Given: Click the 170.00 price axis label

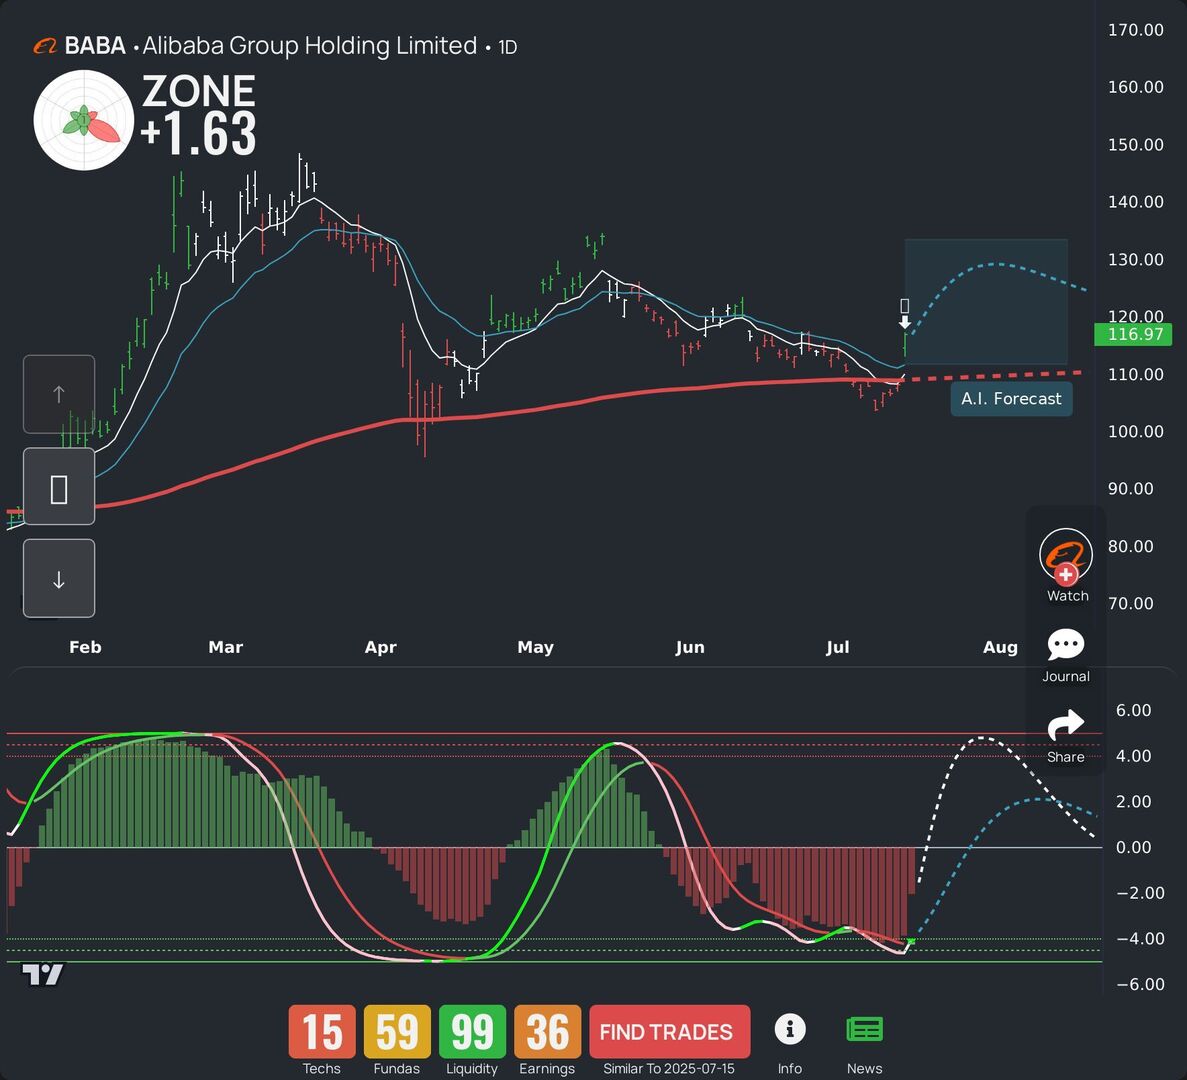Looking at the screenshot, I should 1136,30.
